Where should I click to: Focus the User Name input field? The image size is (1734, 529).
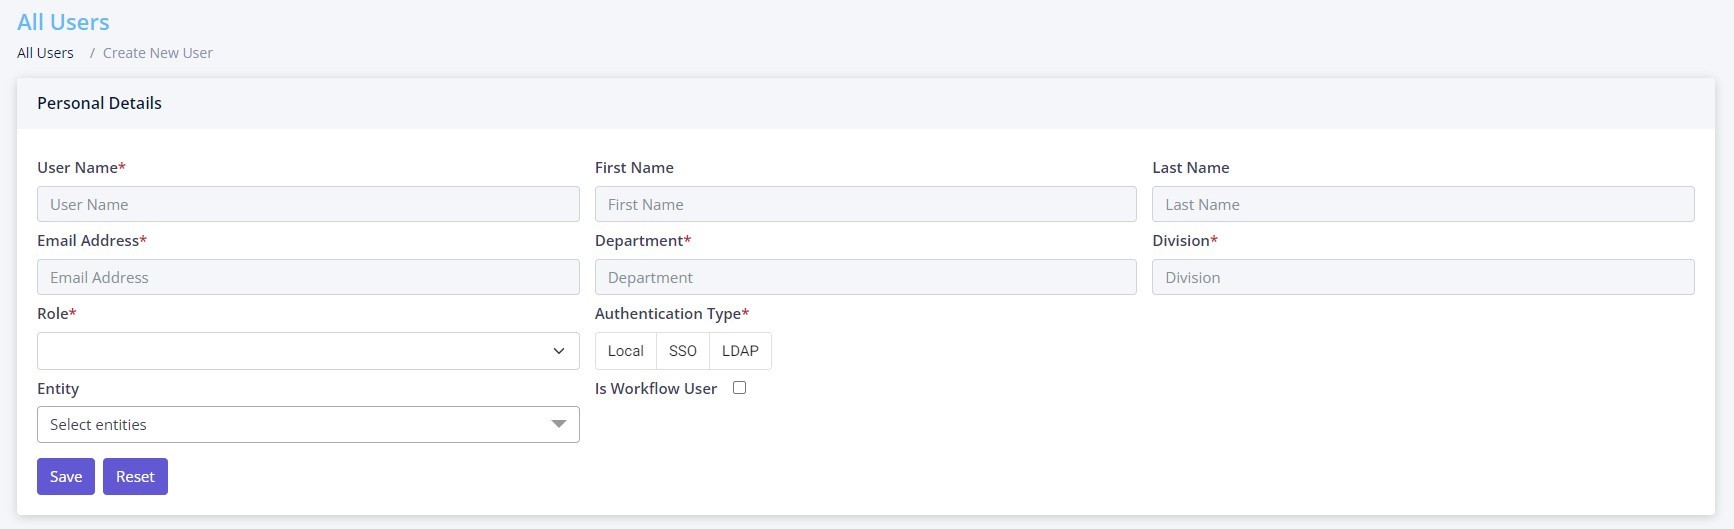[308, 204]
